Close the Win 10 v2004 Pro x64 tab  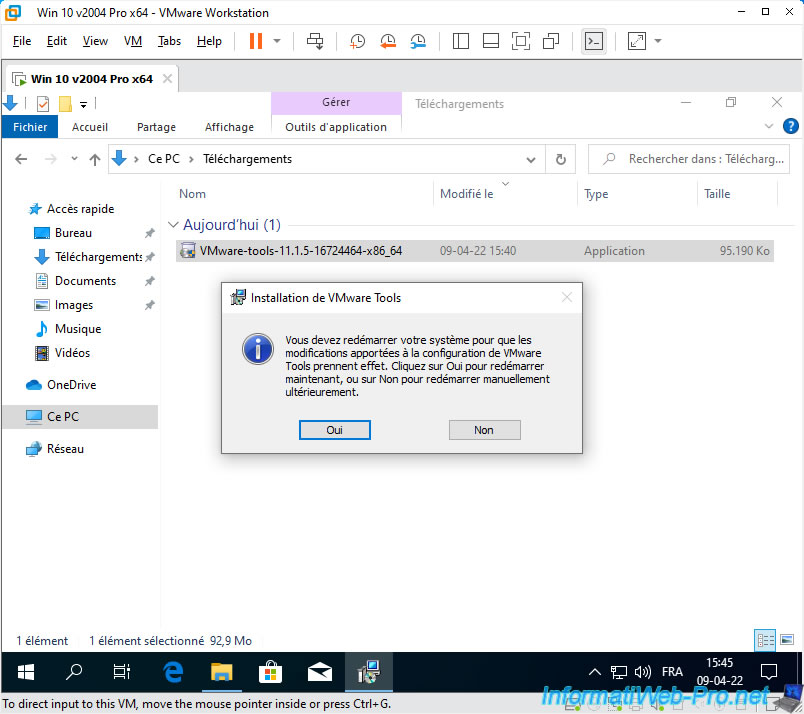[167, 78]
